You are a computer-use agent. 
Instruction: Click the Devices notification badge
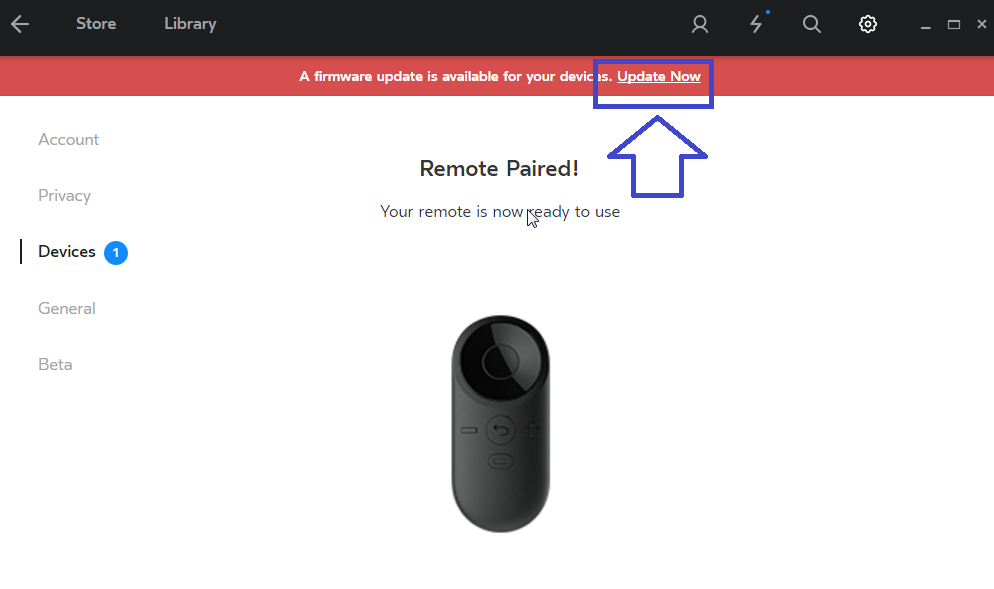click(116, 252)
